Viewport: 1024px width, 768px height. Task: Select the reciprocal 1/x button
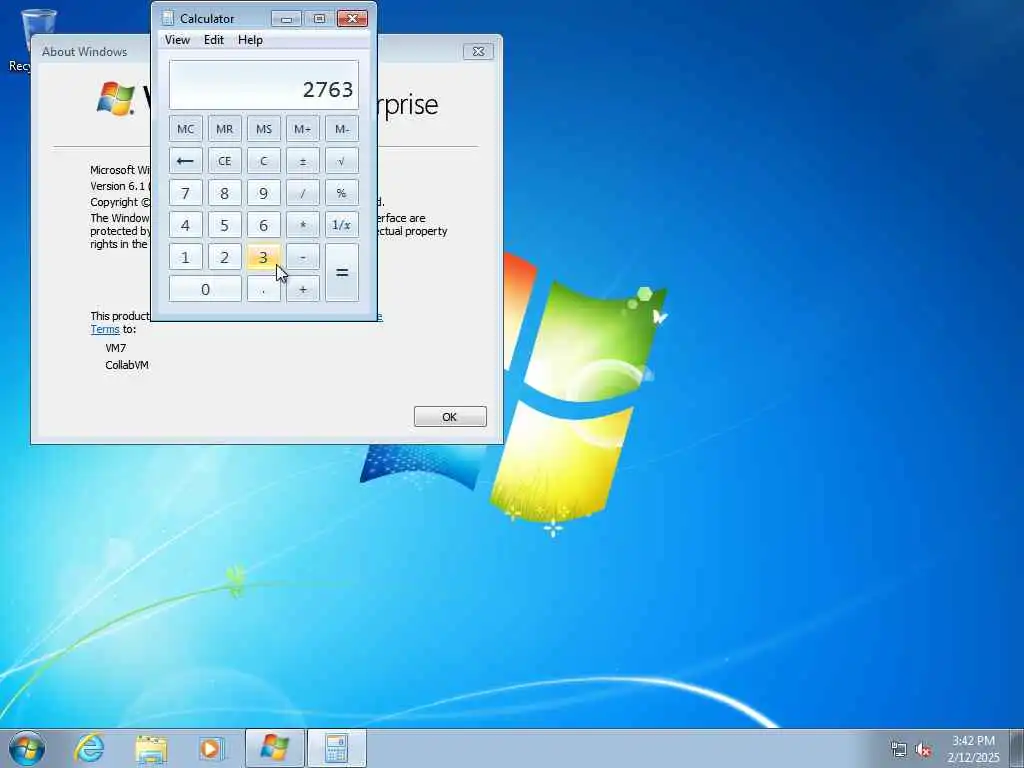[x=342, y=225]
